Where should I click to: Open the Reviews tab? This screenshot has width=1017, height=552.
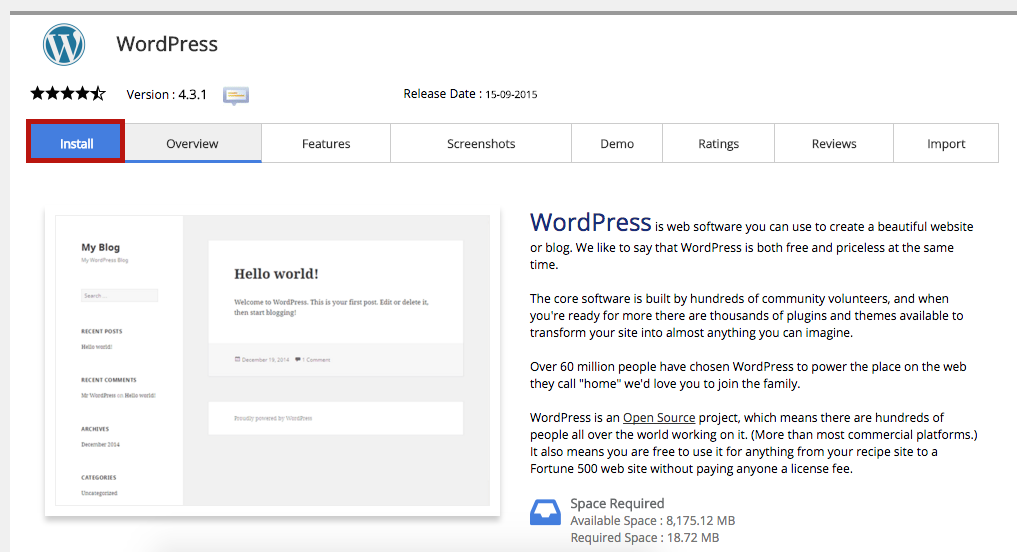pos(834,143)
